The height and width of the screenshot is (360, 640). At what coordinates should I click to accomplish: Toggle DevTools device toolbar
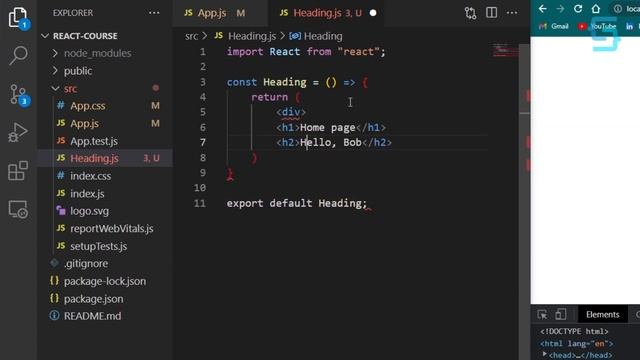click(x=560, y=314)
